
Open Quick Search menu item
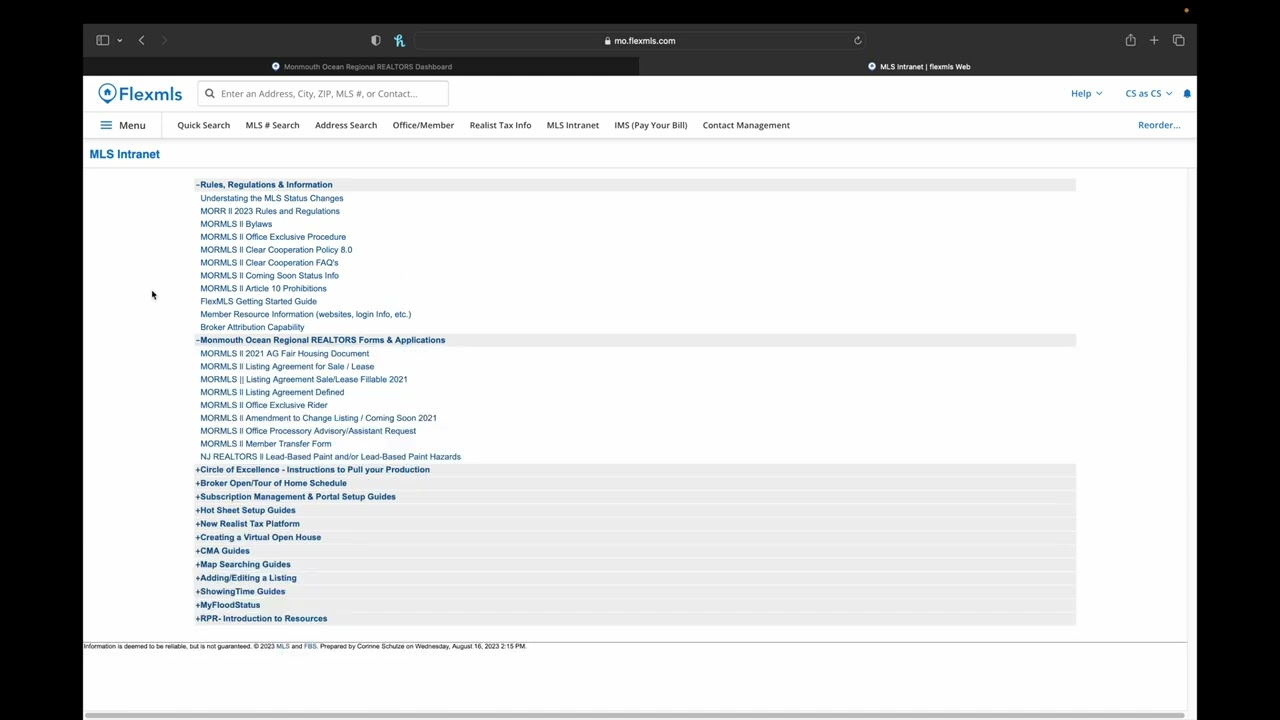203,125
